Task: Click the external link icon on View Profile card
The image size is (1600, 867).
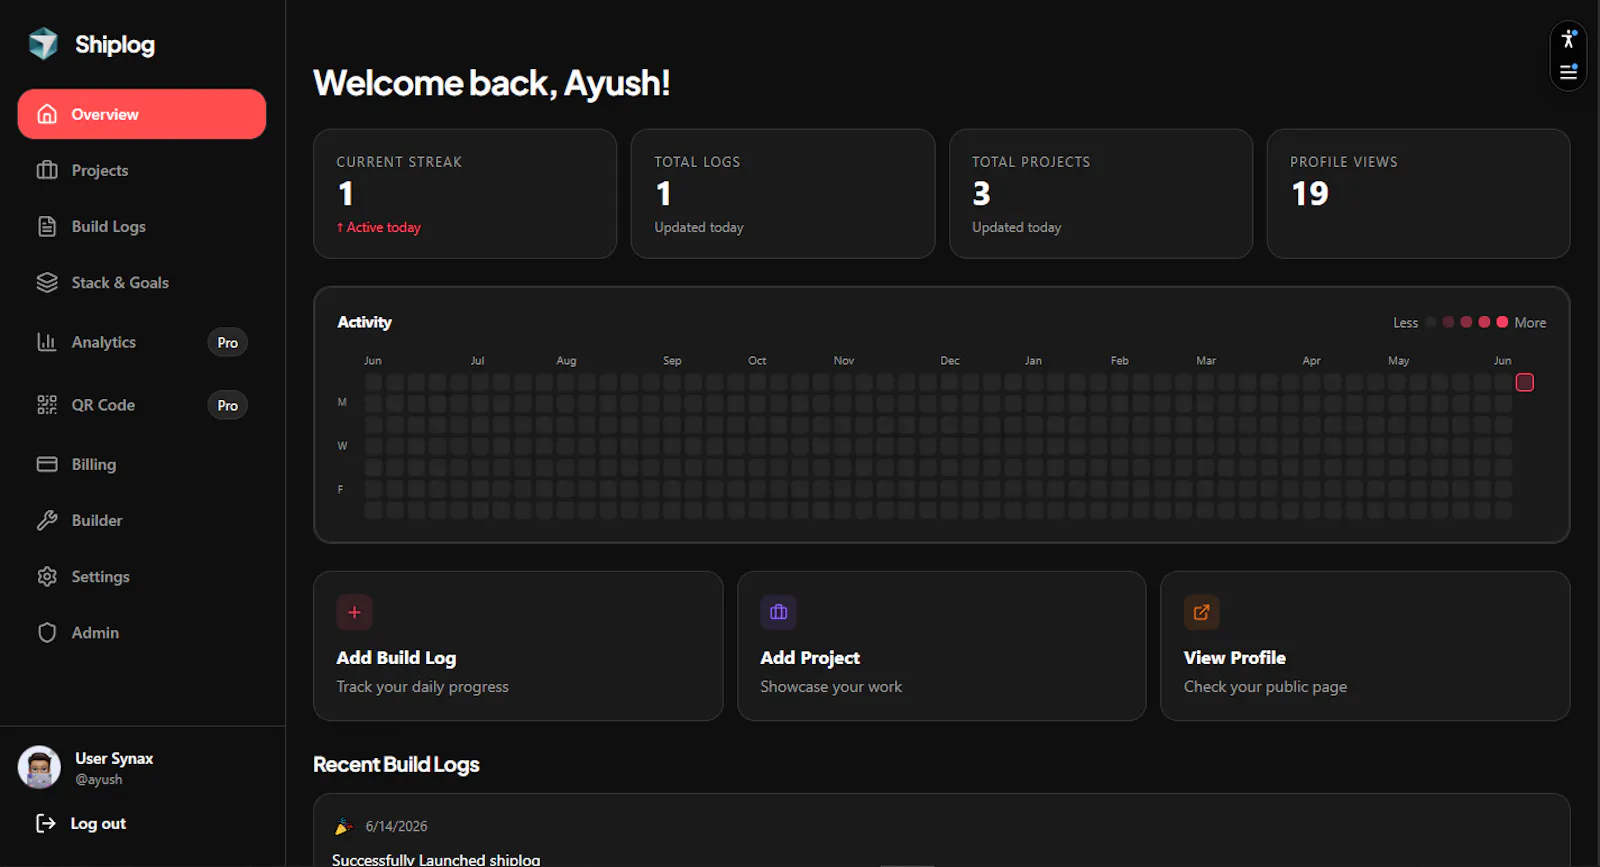Action: [x=1202, y=612]
